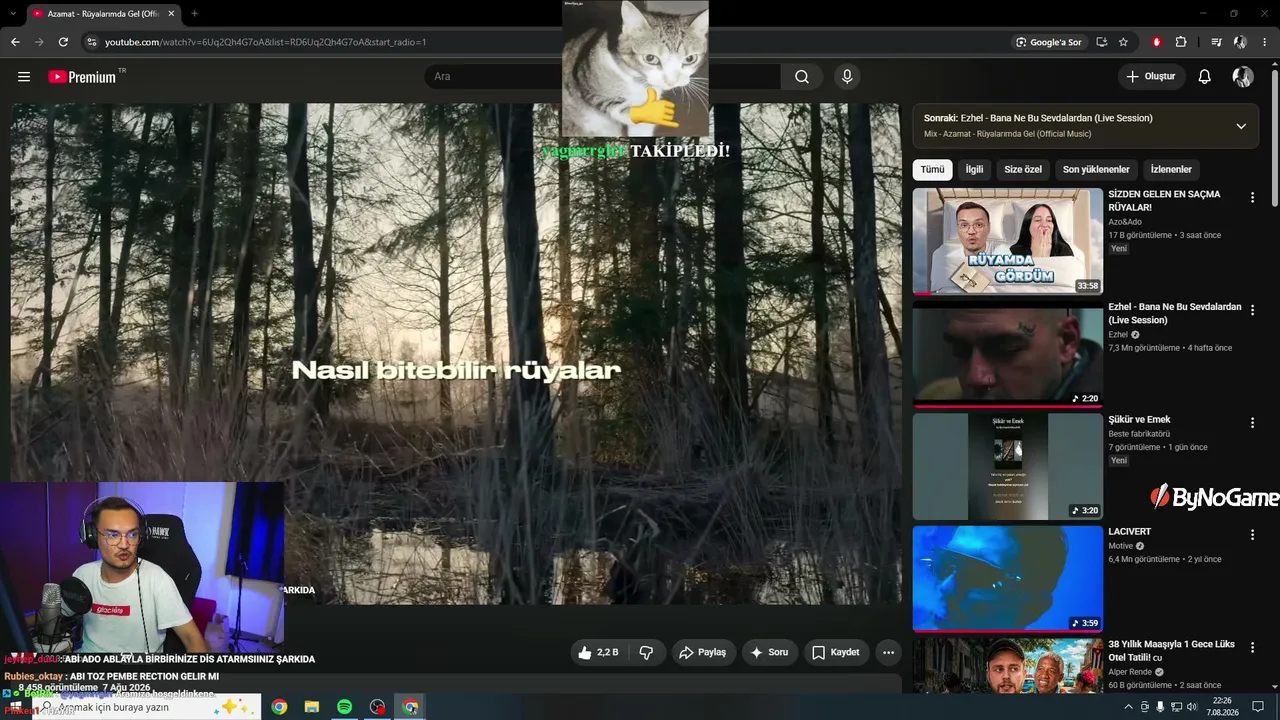
Task: Open Ezhel Bana Ne Bu Sevdalardan thumbnail
Action: click(1008, 354)
